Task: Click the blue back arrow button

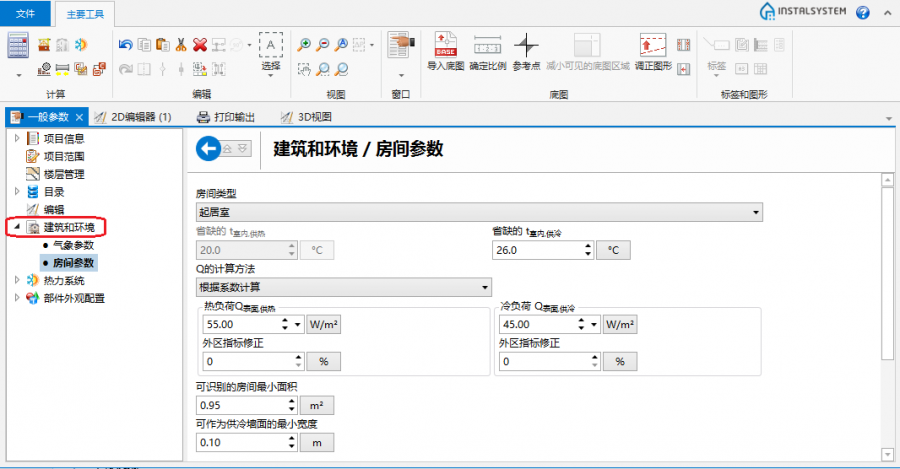Action: click(208, 149)
